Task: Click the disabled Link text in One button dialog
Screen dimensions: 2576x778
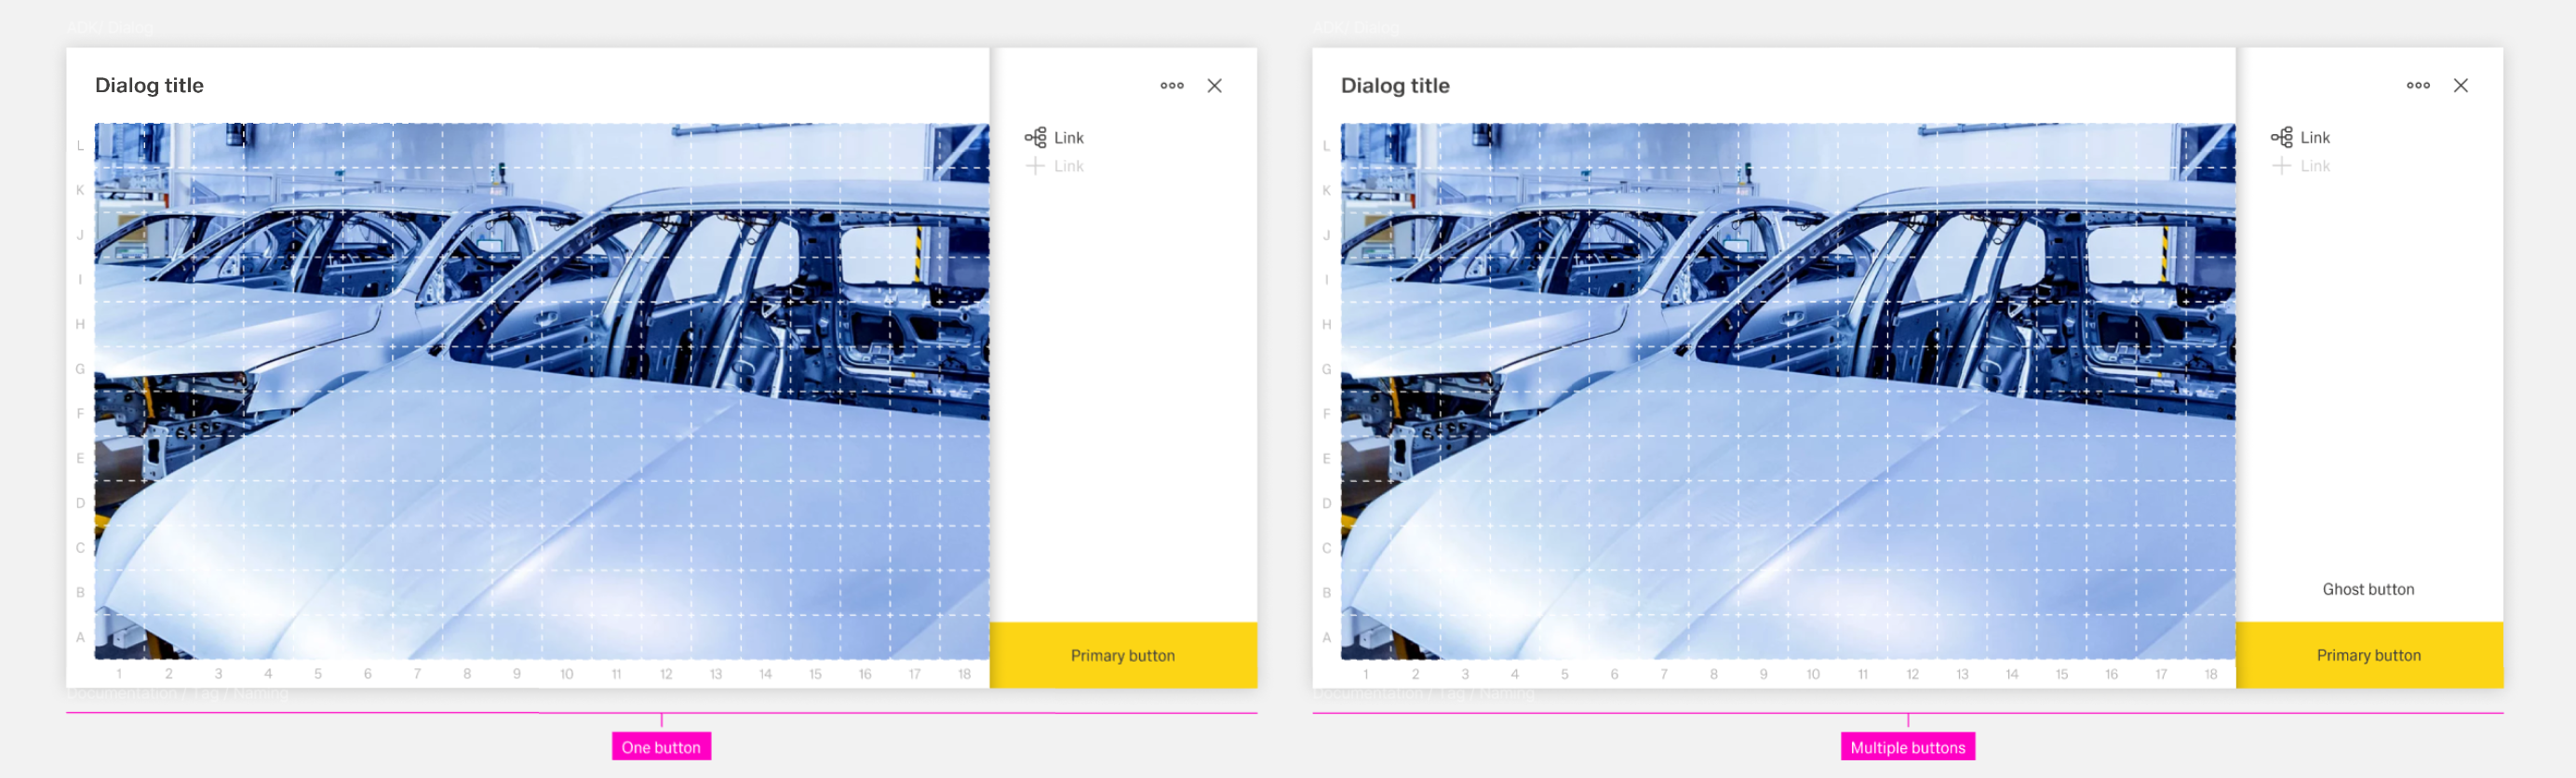Action: click(1068, 166)
